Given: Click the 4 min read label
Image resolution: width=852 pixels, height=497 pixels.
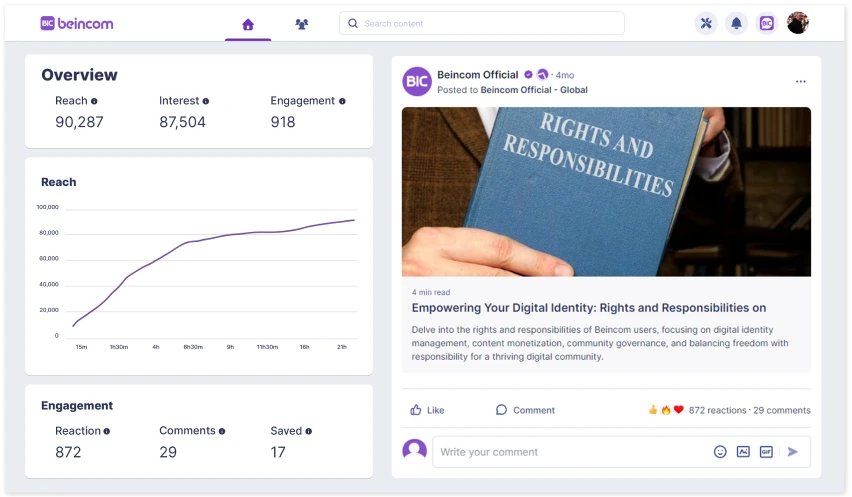Looking at the screenshot, I should point(431,292).
